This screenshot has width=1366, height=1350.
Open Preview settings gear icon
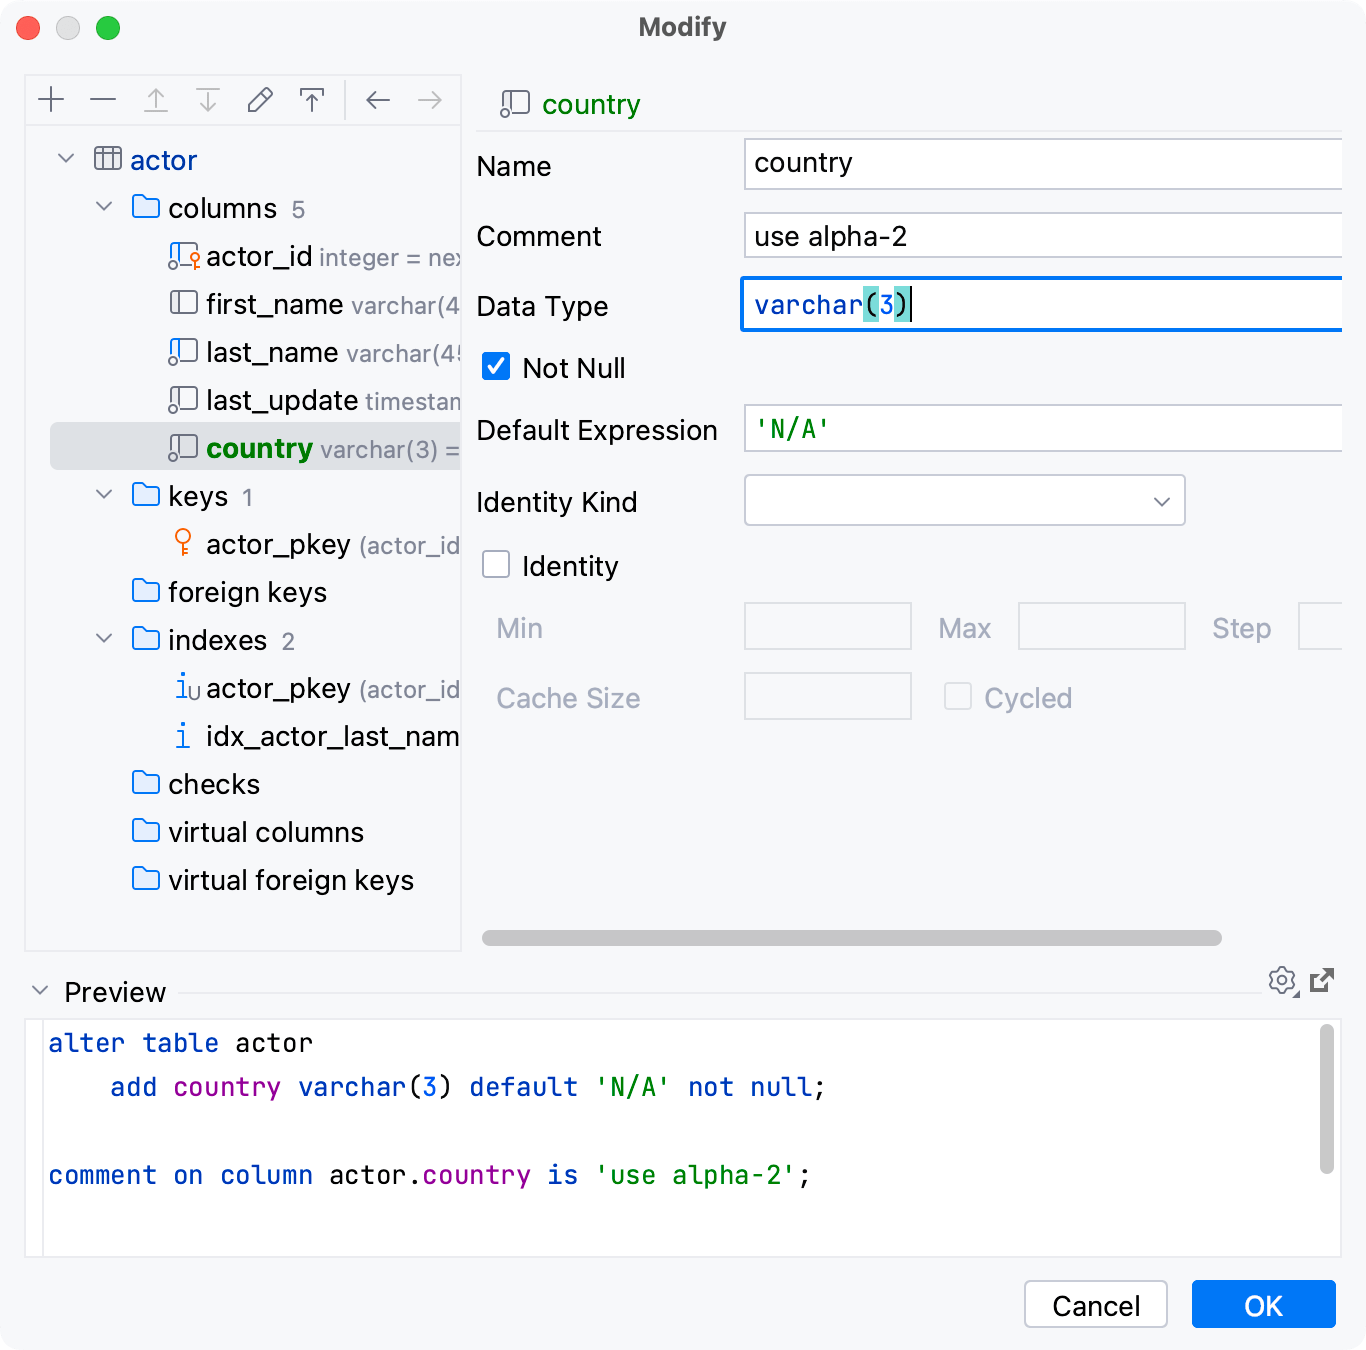[1282, 981]
